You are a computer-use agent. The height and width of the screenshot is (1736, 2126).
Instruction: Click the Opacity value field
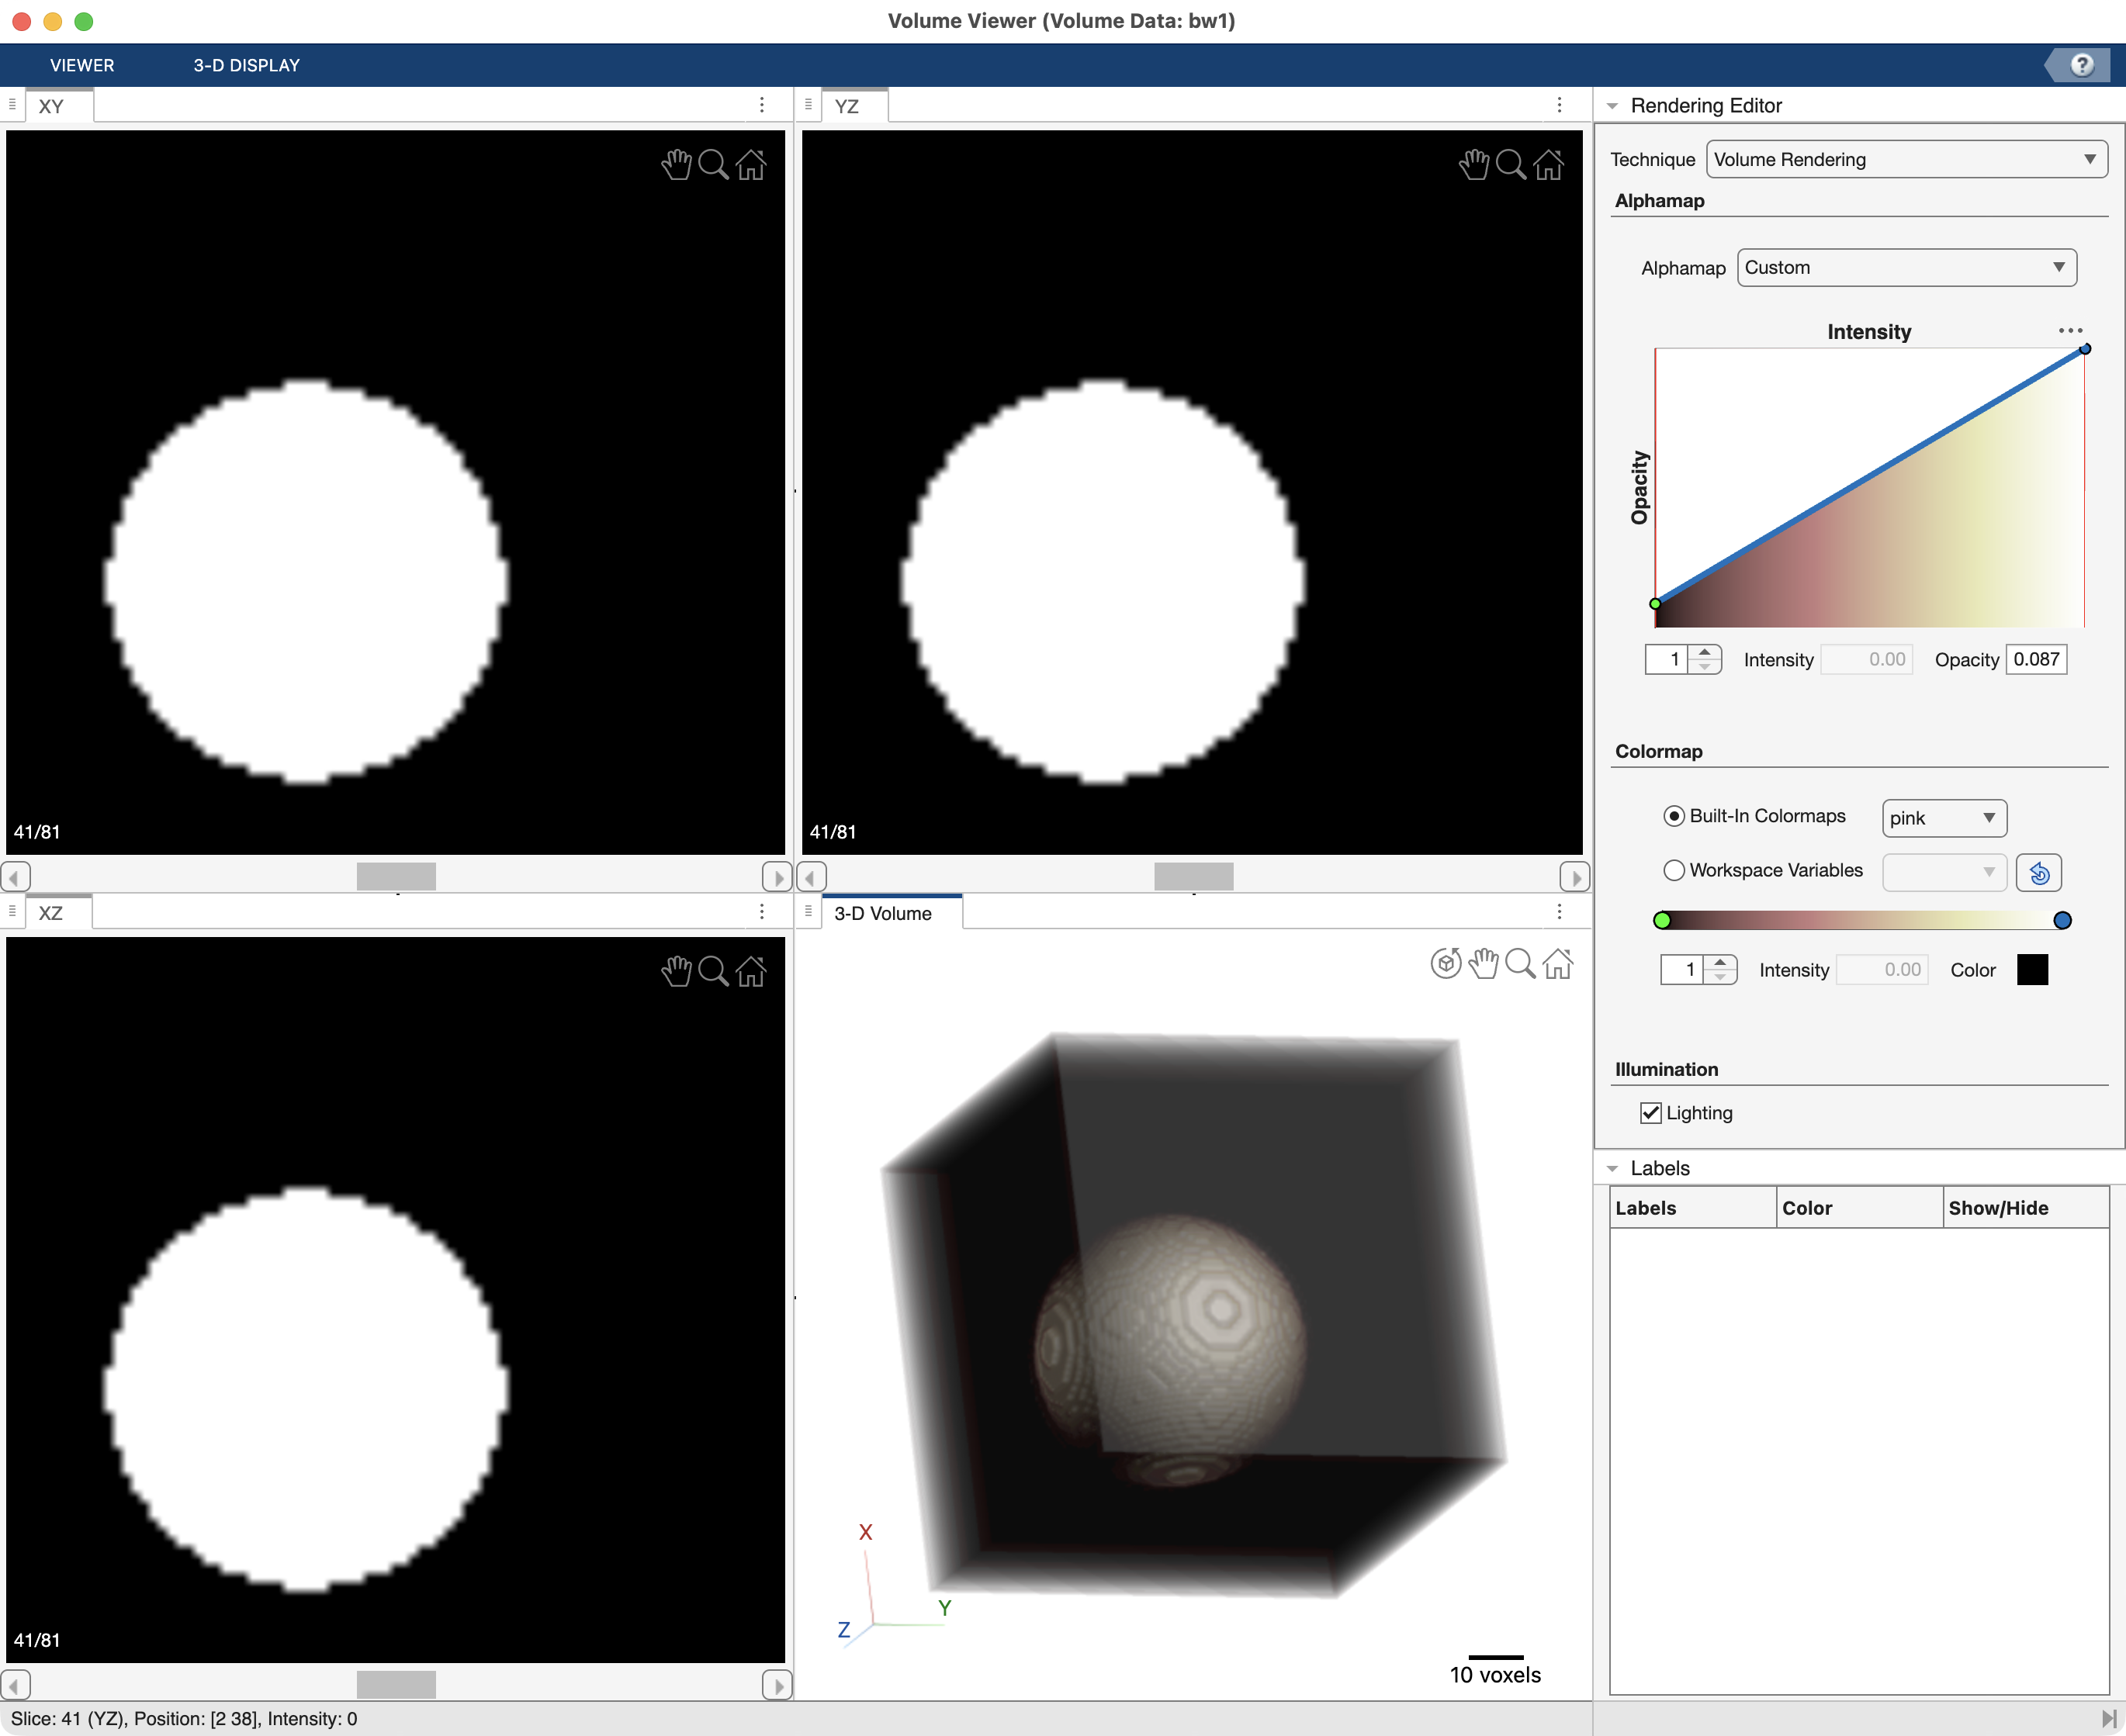click(2036, 659)
